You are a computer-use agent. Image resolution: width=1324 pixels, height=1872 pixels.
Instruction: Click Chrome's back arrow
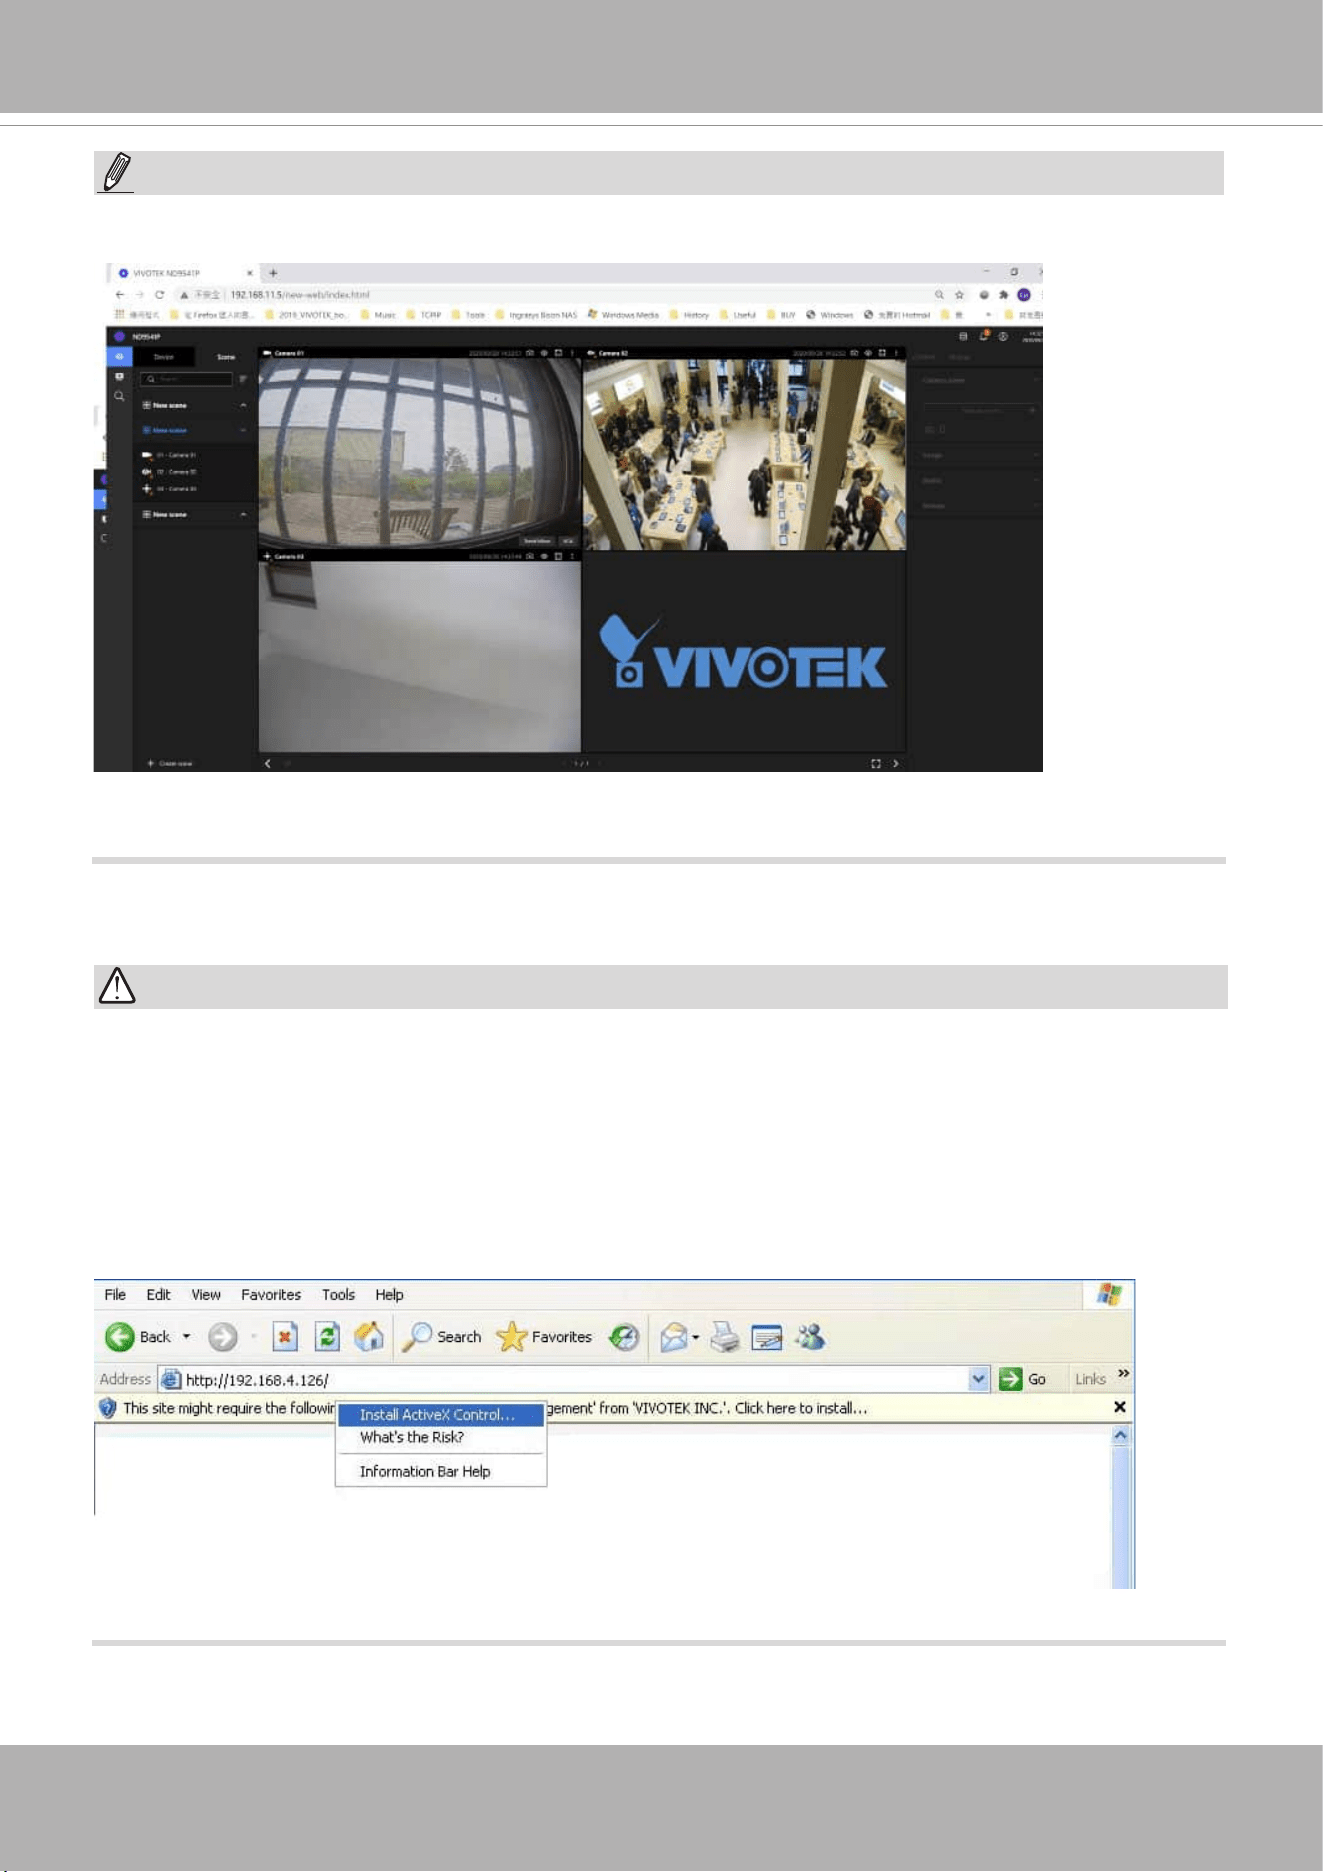tap(120, 295)
